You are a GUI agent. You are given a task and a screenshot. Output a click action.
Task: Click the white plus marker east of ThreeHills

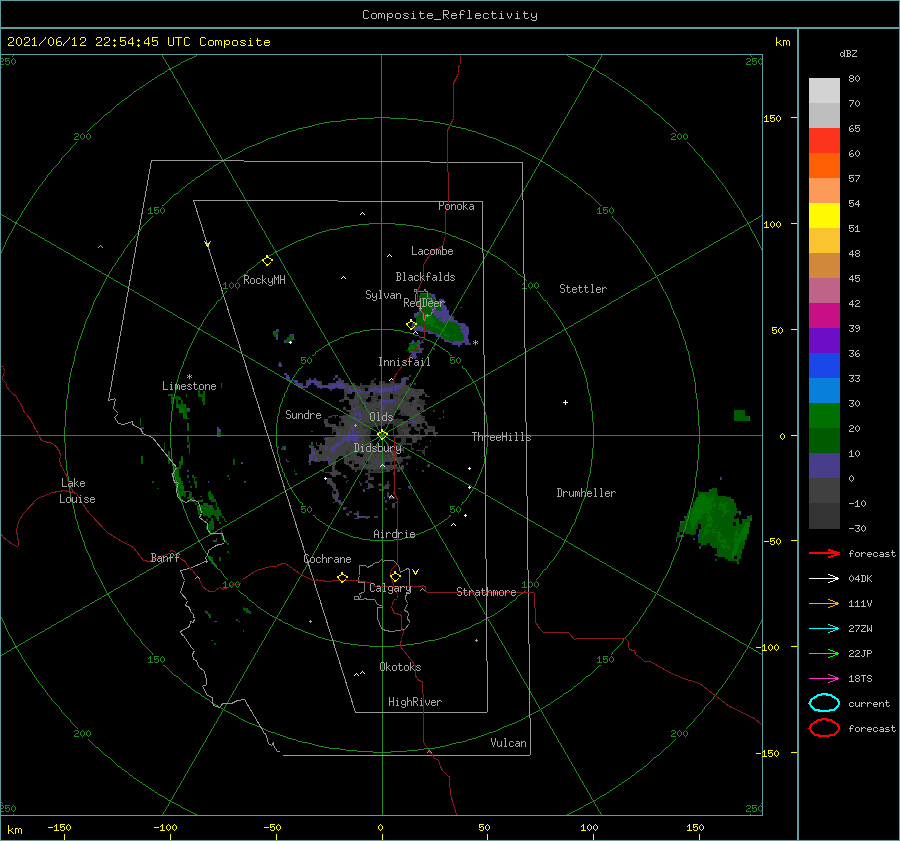(x=565, y=402)
